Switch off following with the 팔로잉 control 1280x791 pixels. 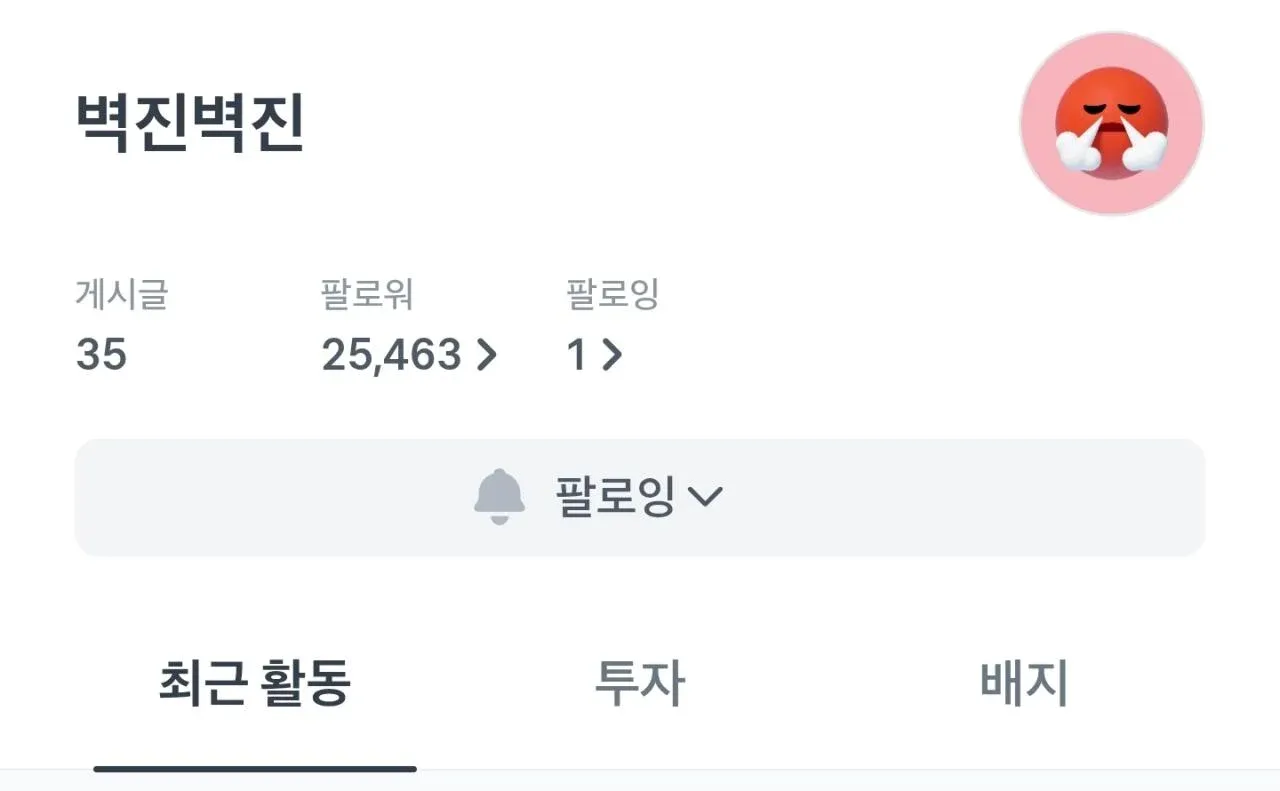pos(640,495)
